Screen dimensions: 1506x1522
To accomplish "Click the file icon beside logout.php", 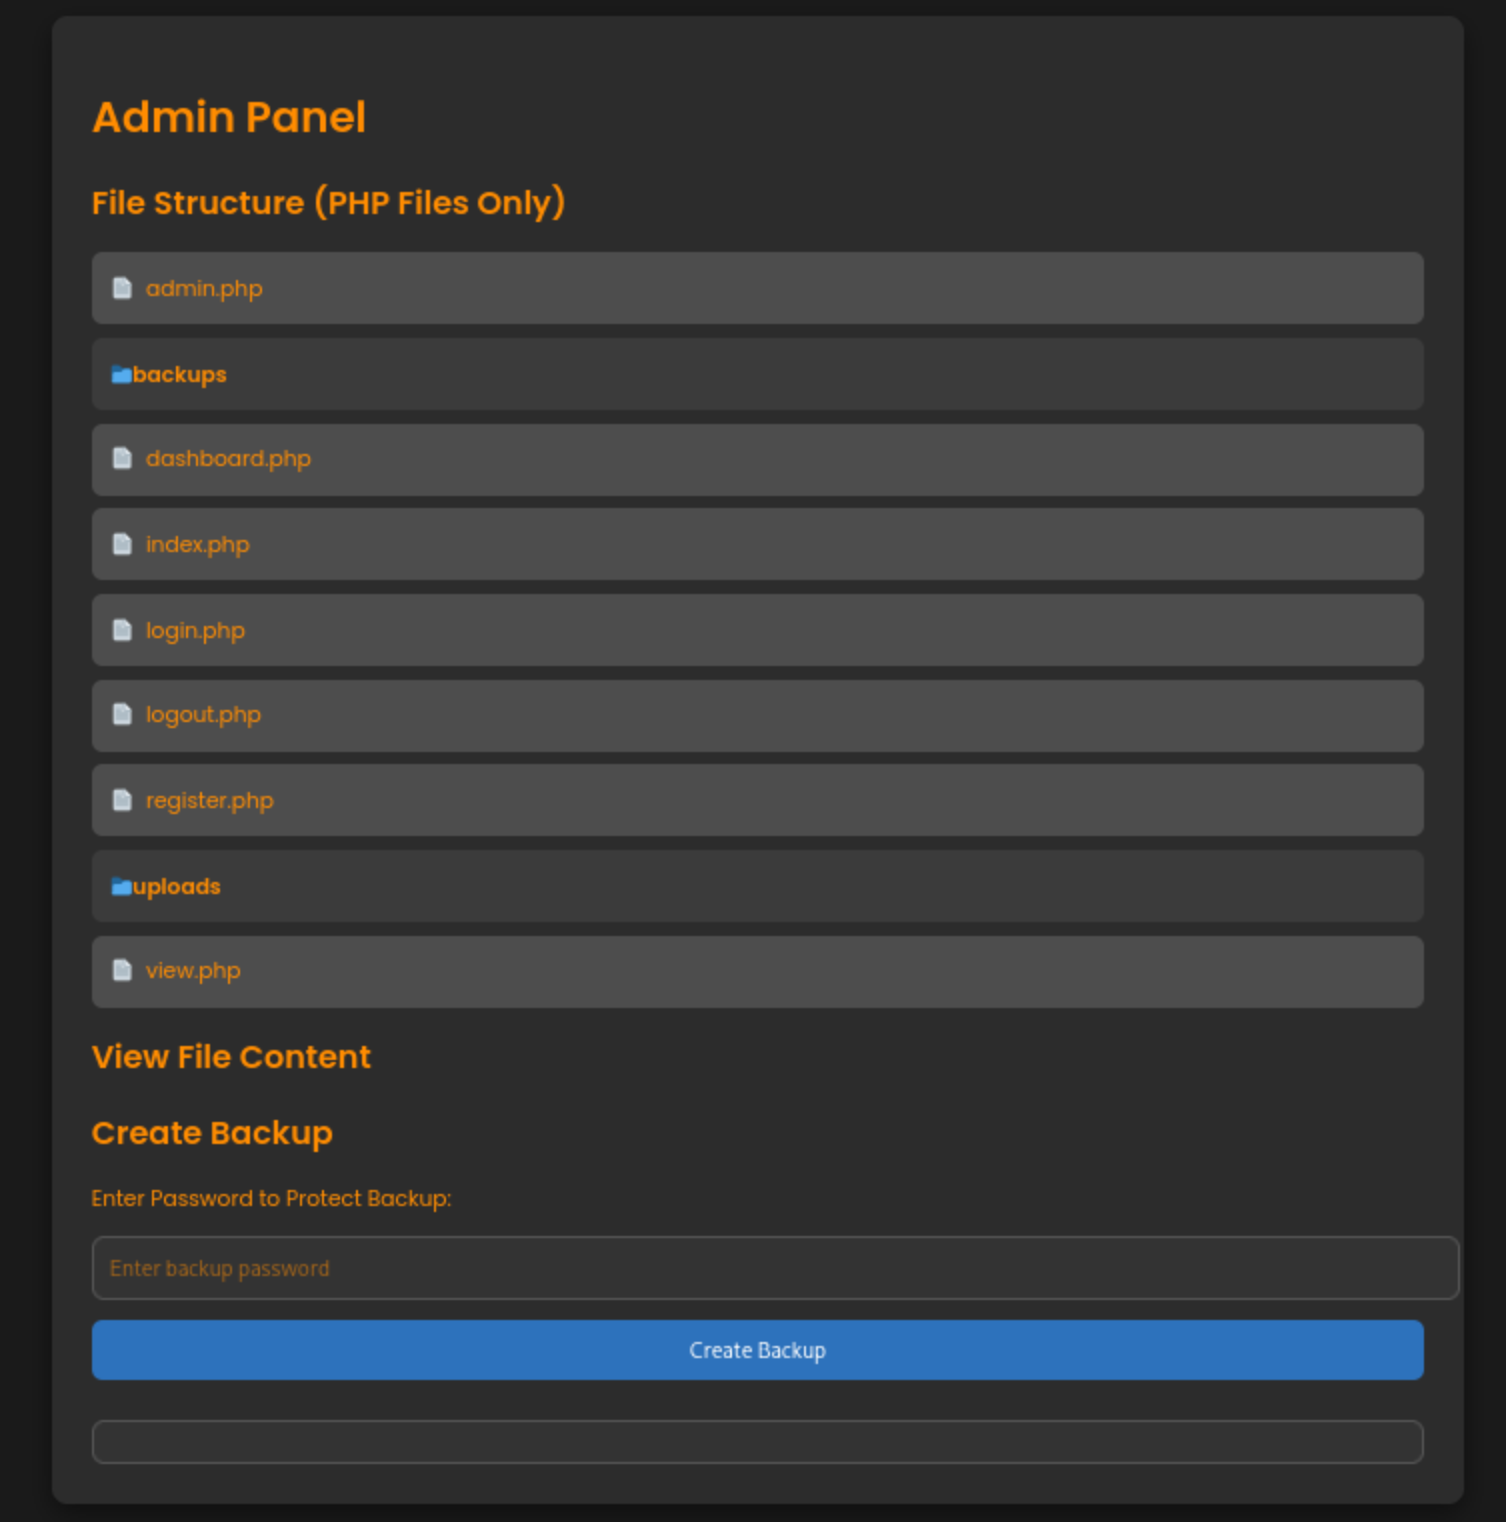I will [x=122, y=714].
